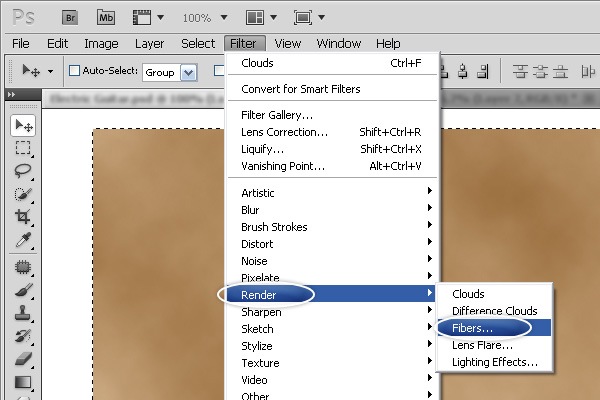600x400 pixels.
Task: Select the Brush tool
Action: tap(23, 290)
